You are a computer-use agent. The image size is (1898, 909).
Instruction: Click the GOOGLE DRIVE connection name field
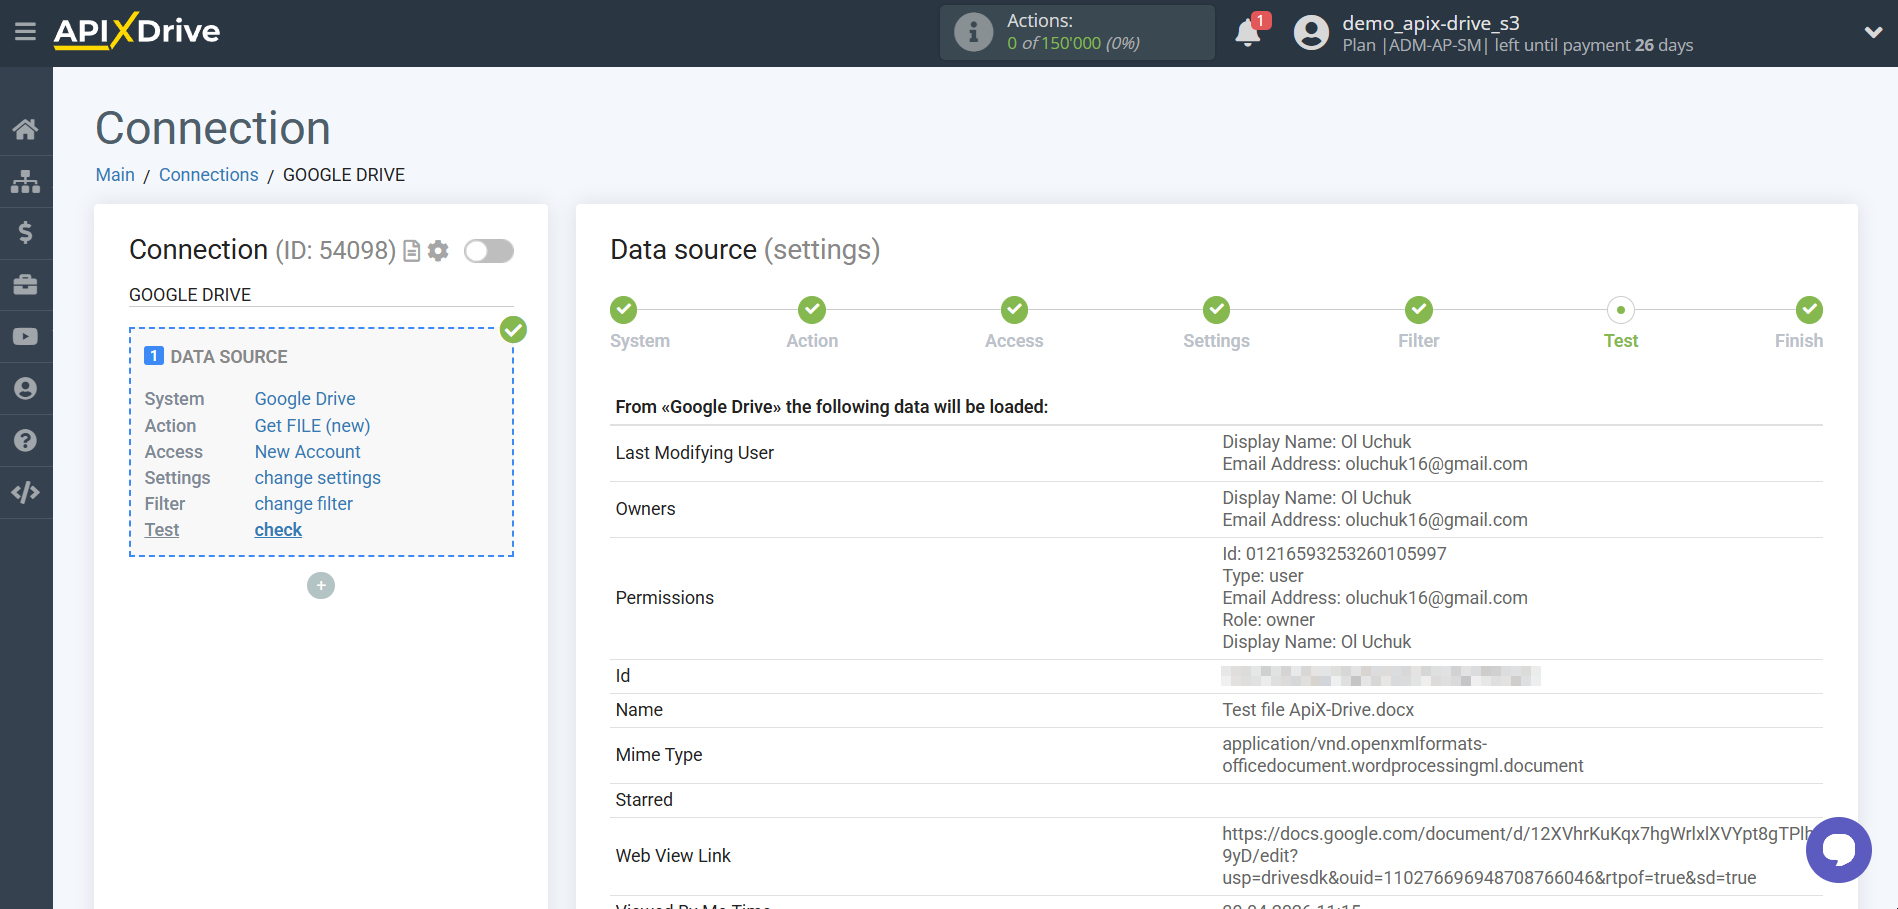[321, 295]
